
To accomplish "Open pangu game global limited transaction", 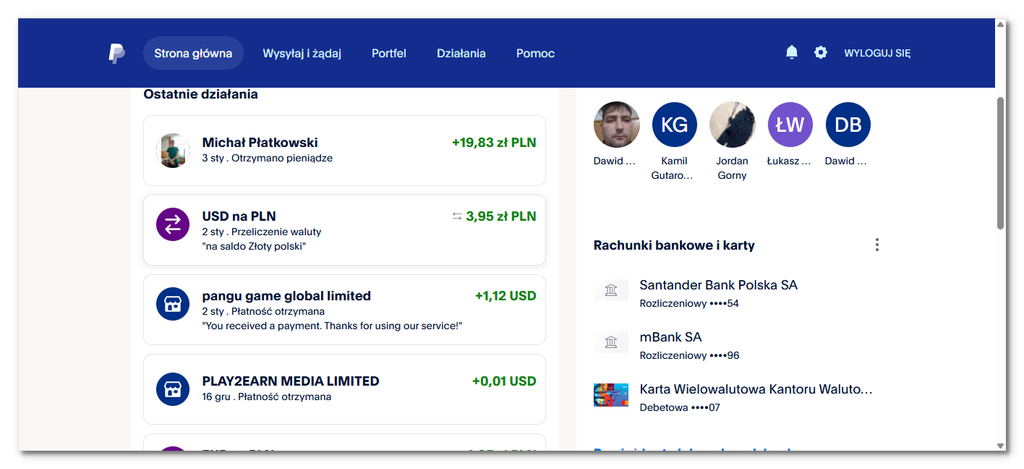I will pyautogui.click(x=344, y=310).
